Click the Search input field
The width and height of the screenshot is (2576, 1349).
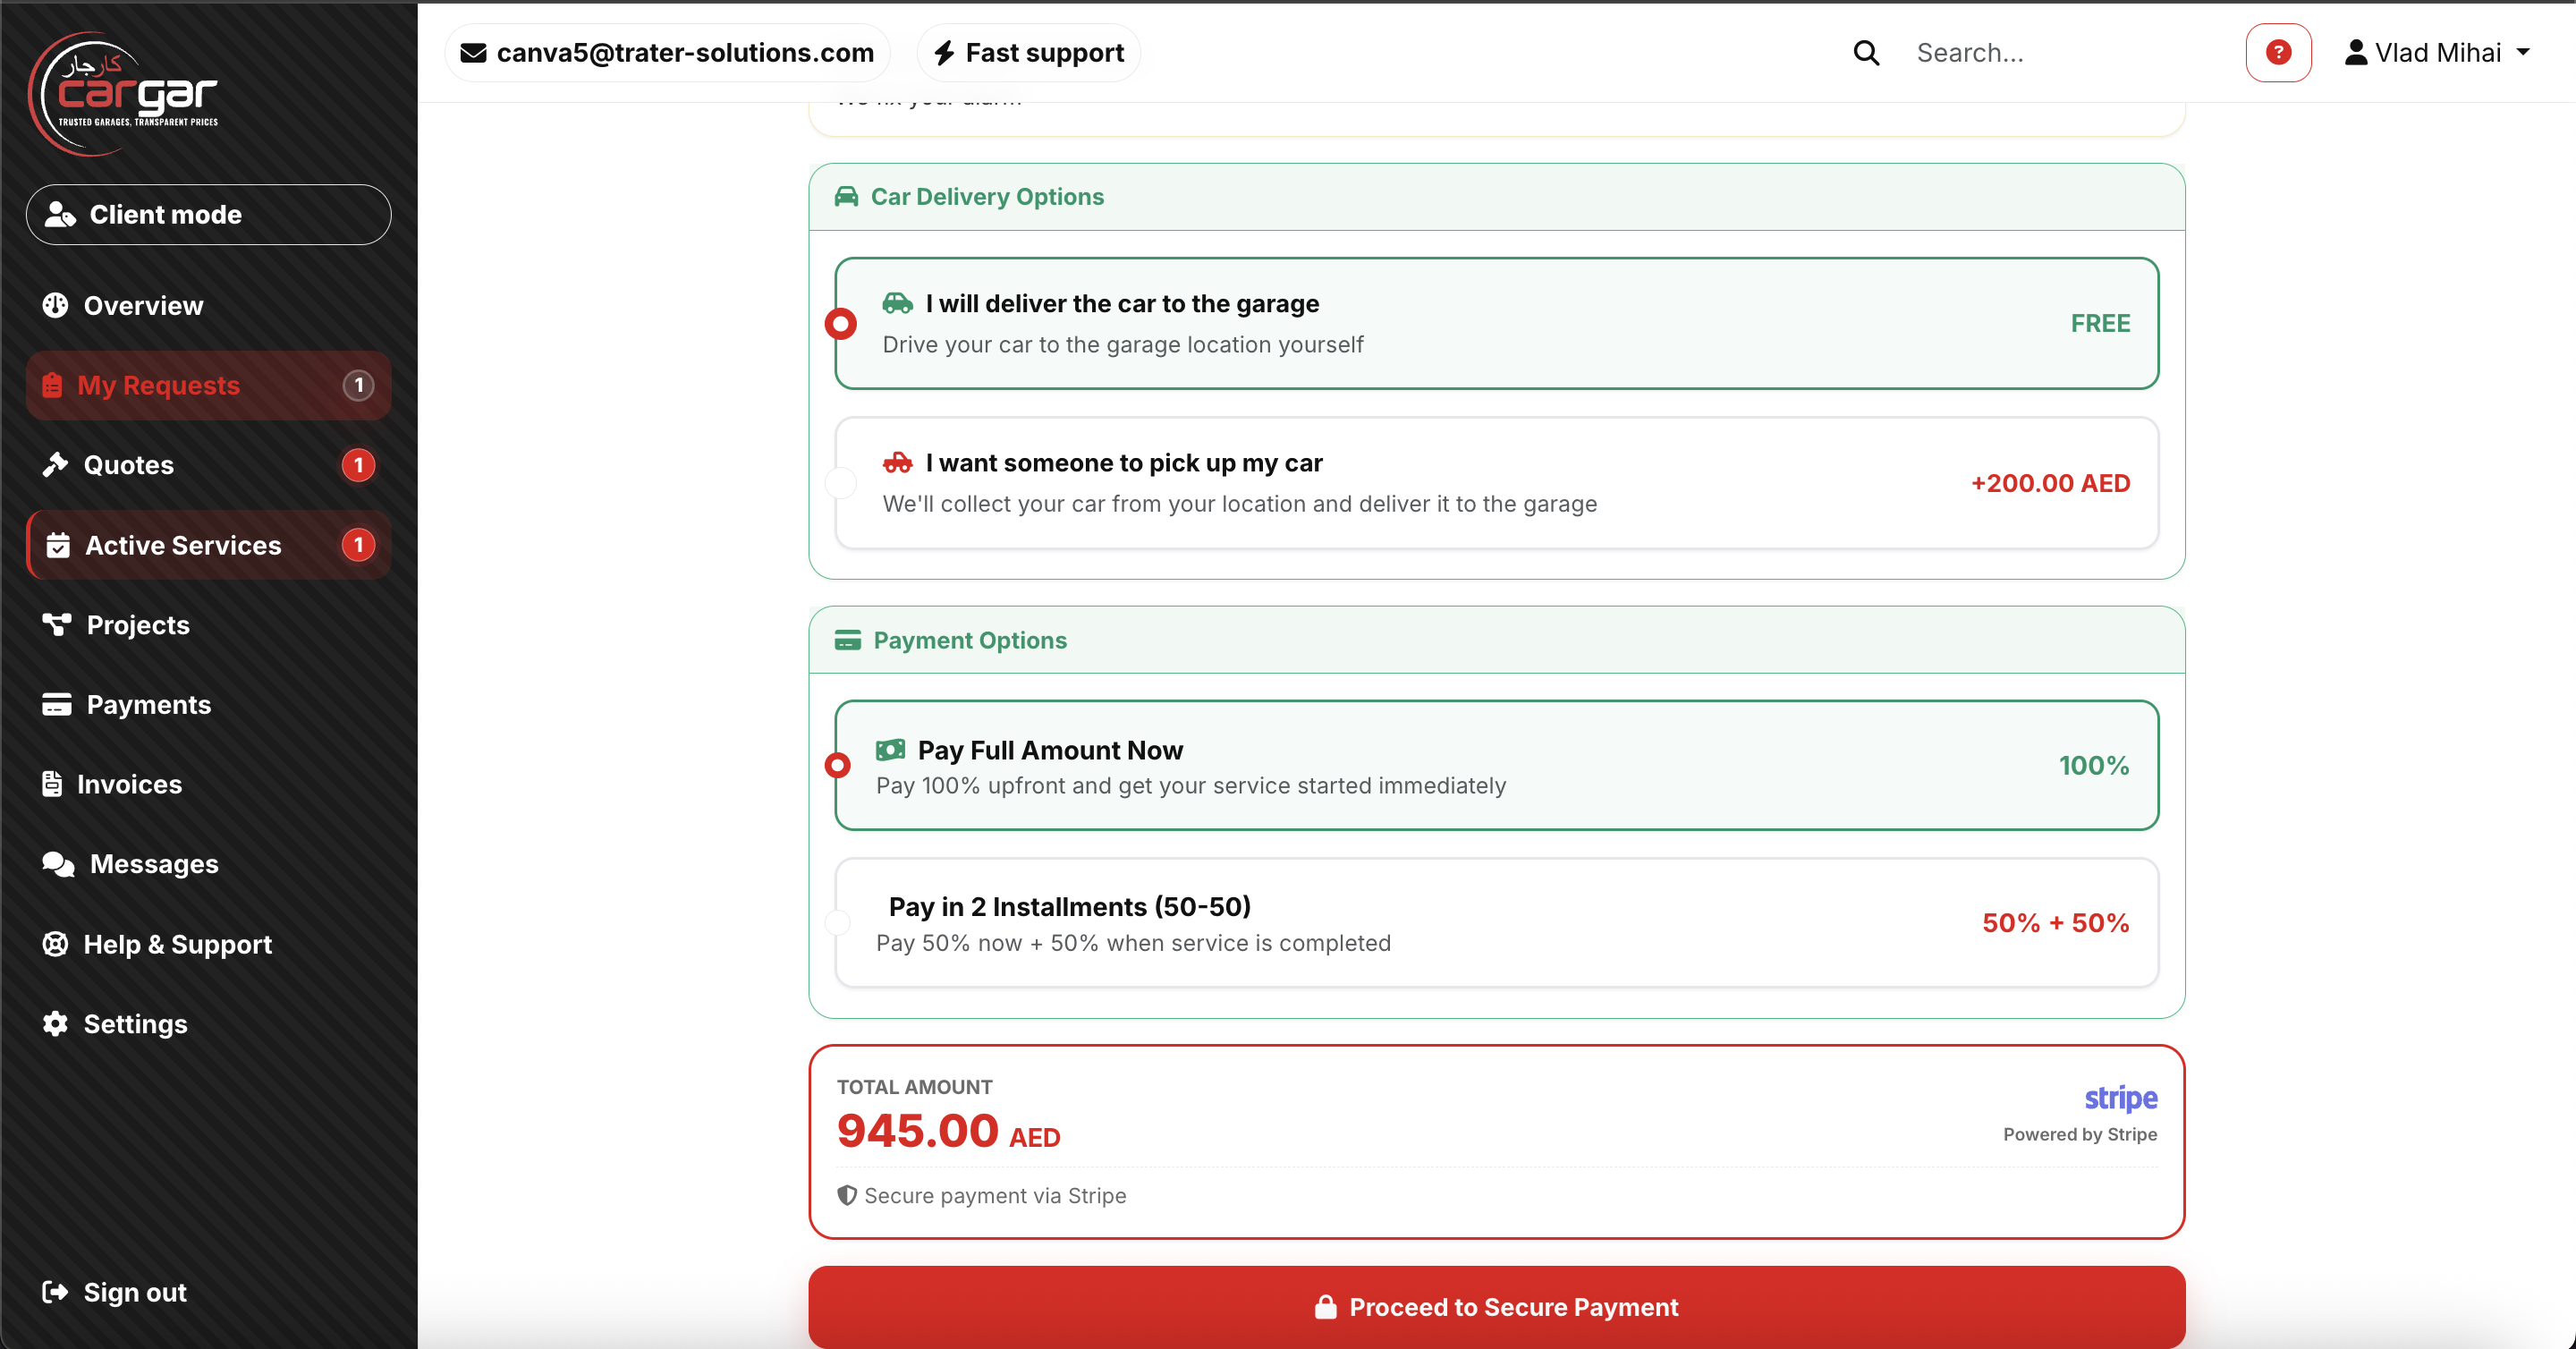2050,52
